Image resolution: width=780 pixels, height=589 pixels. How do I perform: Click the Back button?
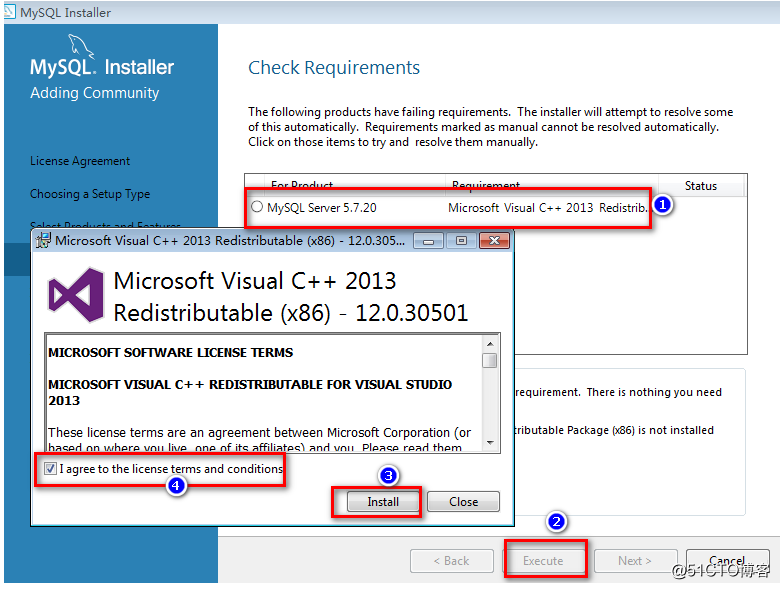[452, 561]
